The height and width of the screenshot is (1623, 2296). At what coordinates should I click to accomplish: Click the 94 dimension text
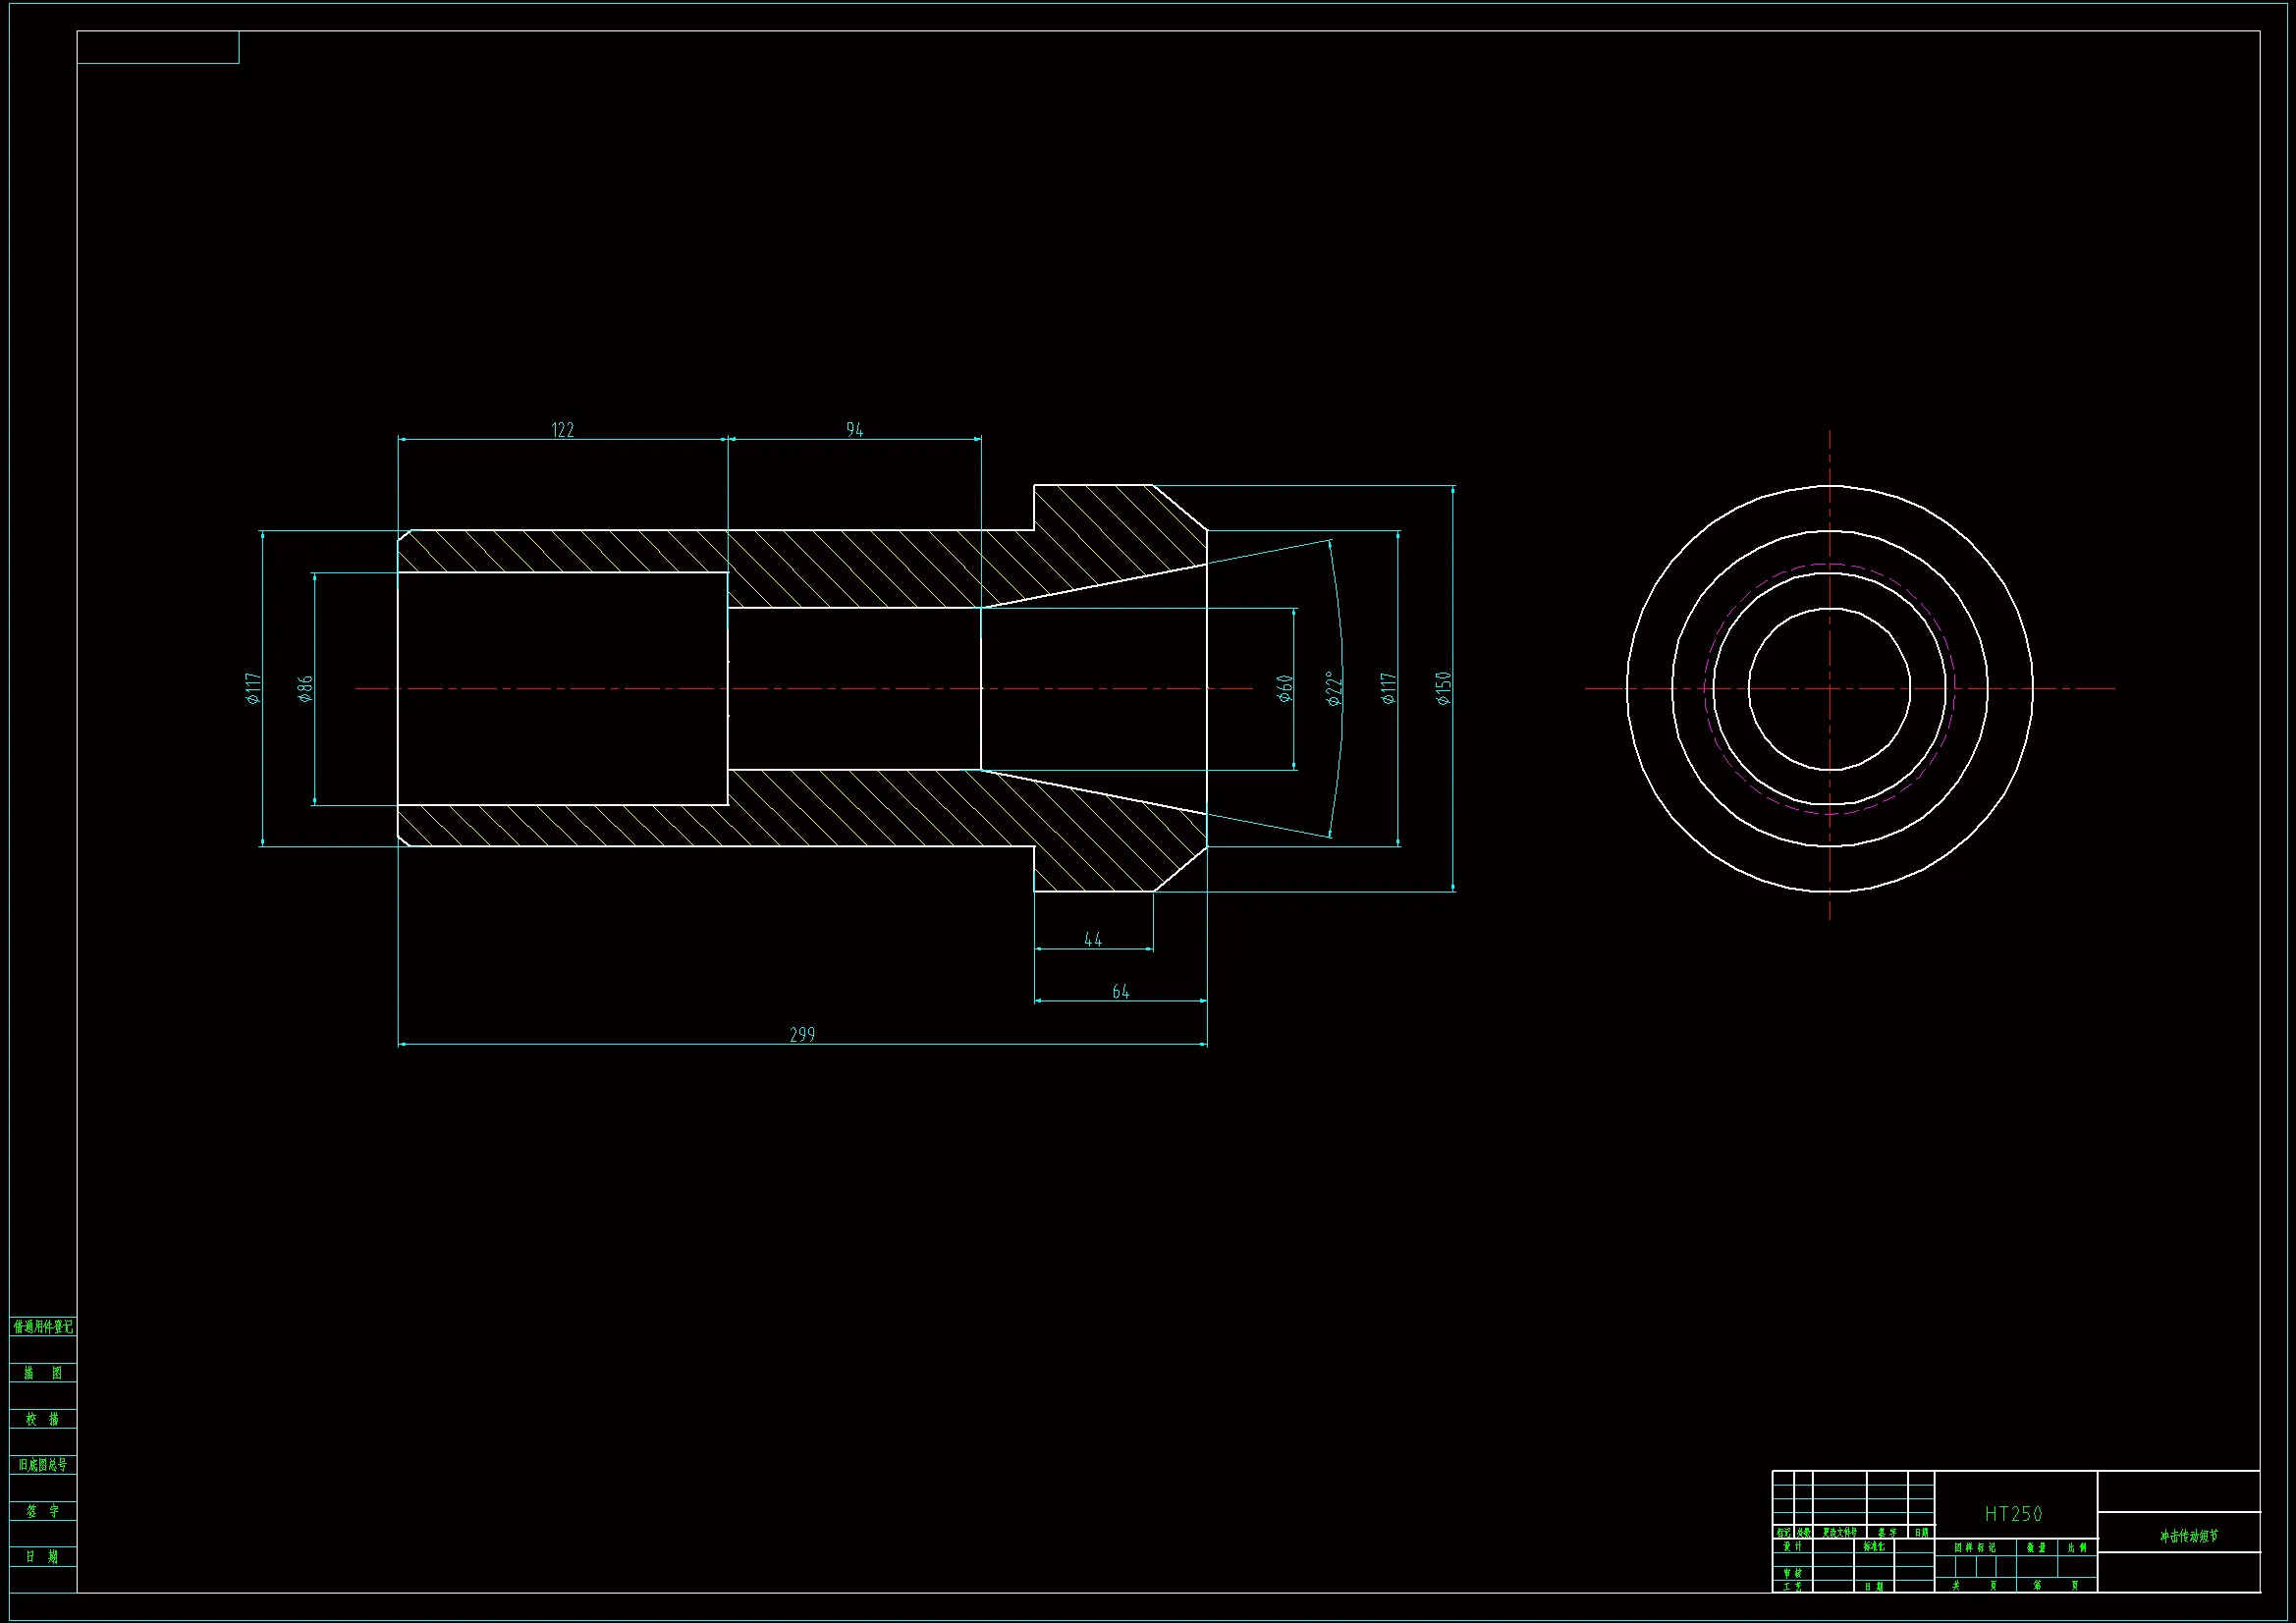click(x=854, y=430)
